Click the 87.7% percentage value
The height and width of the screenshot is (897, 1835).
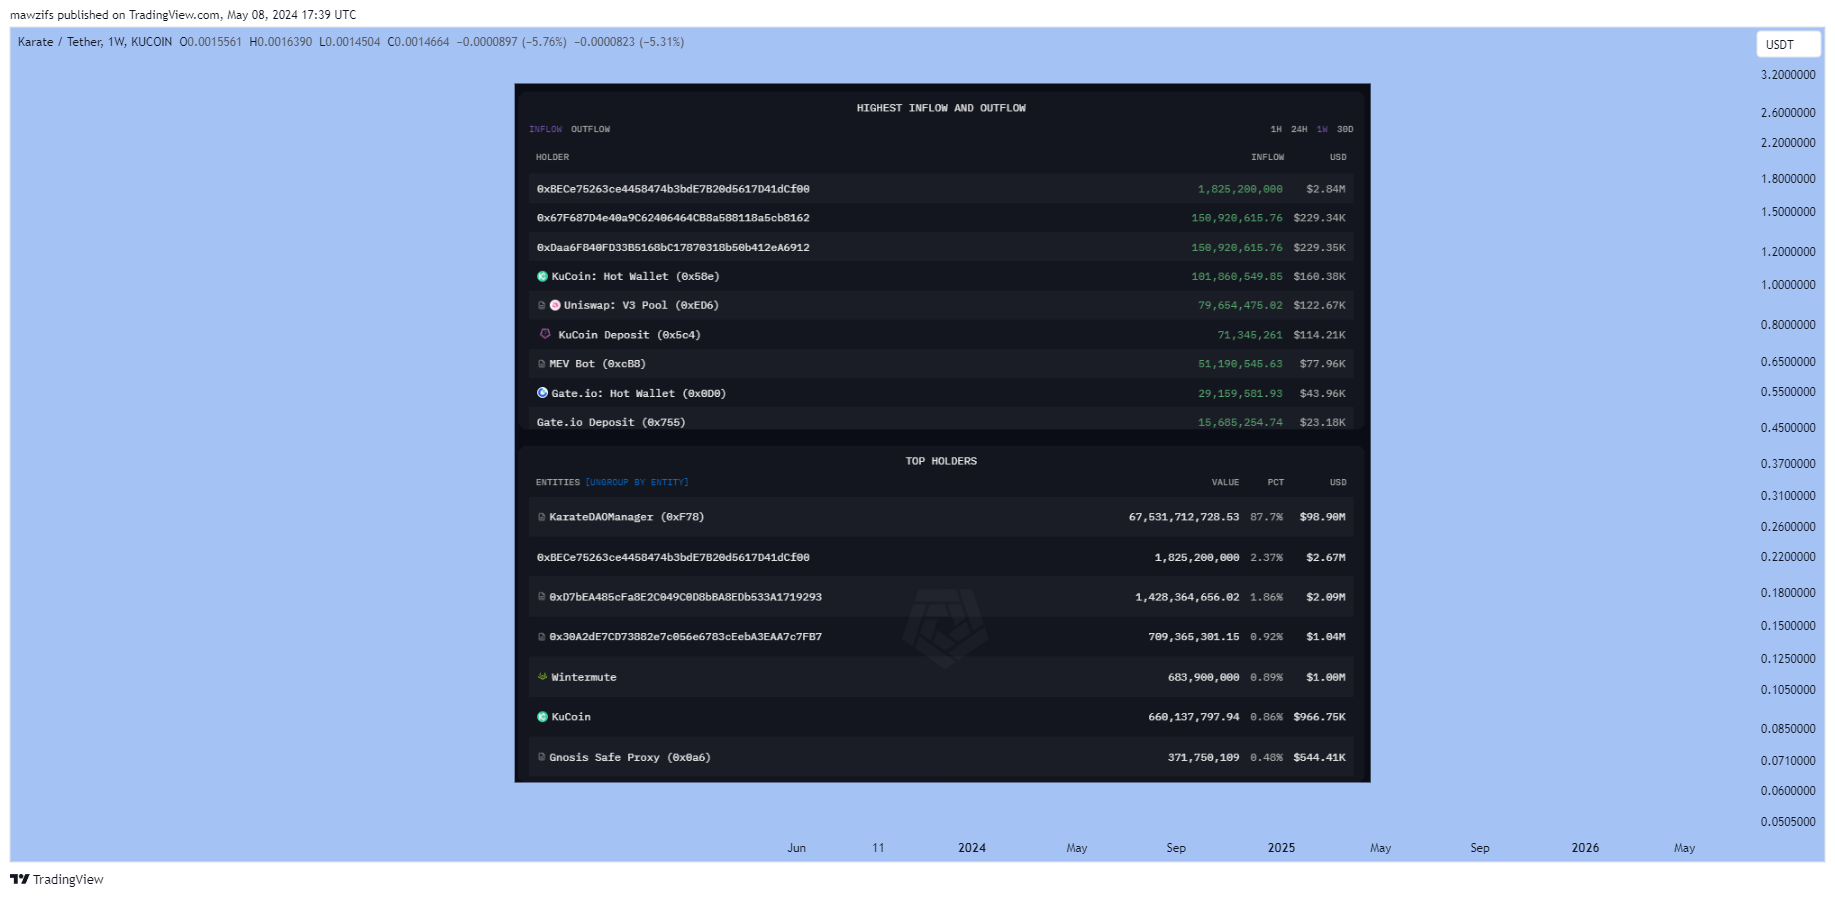(x=1266, y=517)
